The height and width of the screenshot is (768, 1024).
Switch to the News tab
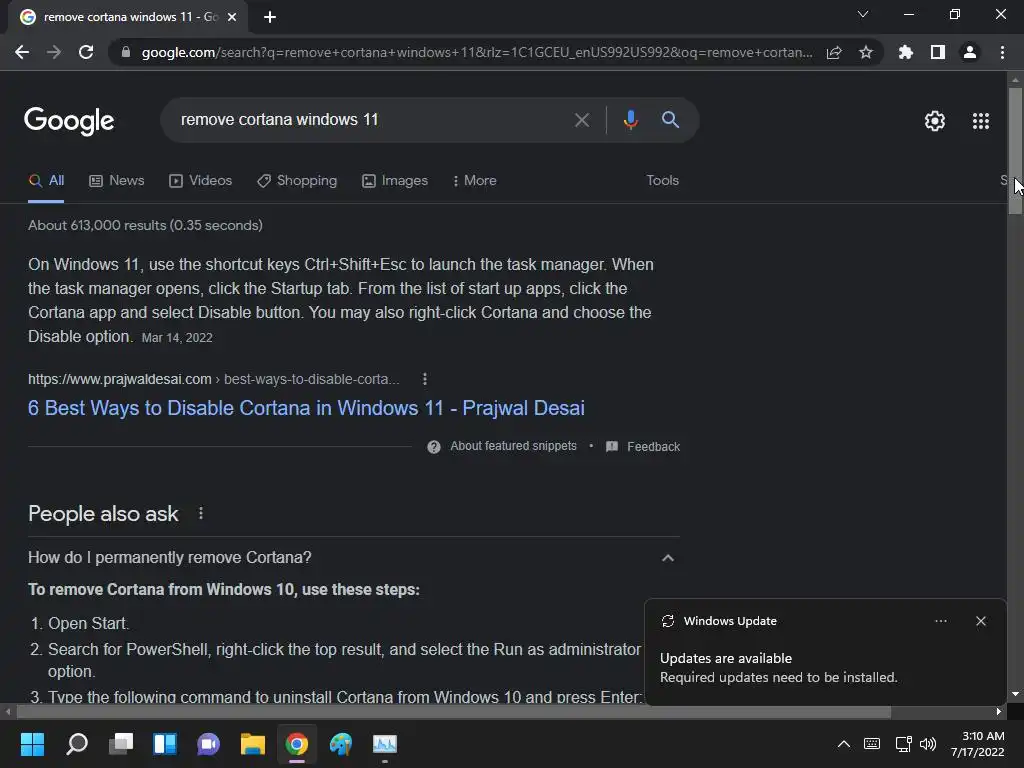pos(117,180)
